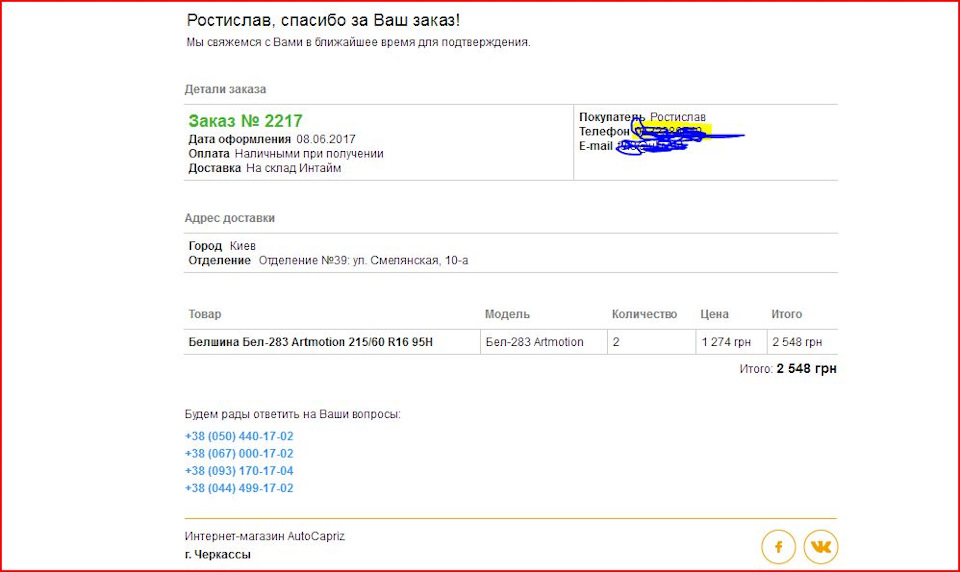Select the 'Детали заказа' section title
This screenshot has height=572, width=960.
(x=225, y=89)
